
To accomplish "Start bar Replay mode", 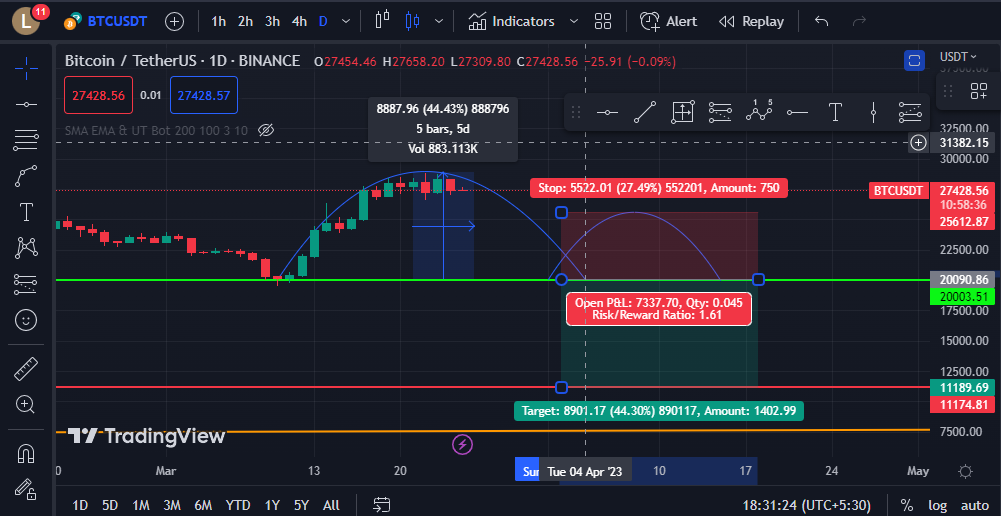I will (x=751, y=21).
